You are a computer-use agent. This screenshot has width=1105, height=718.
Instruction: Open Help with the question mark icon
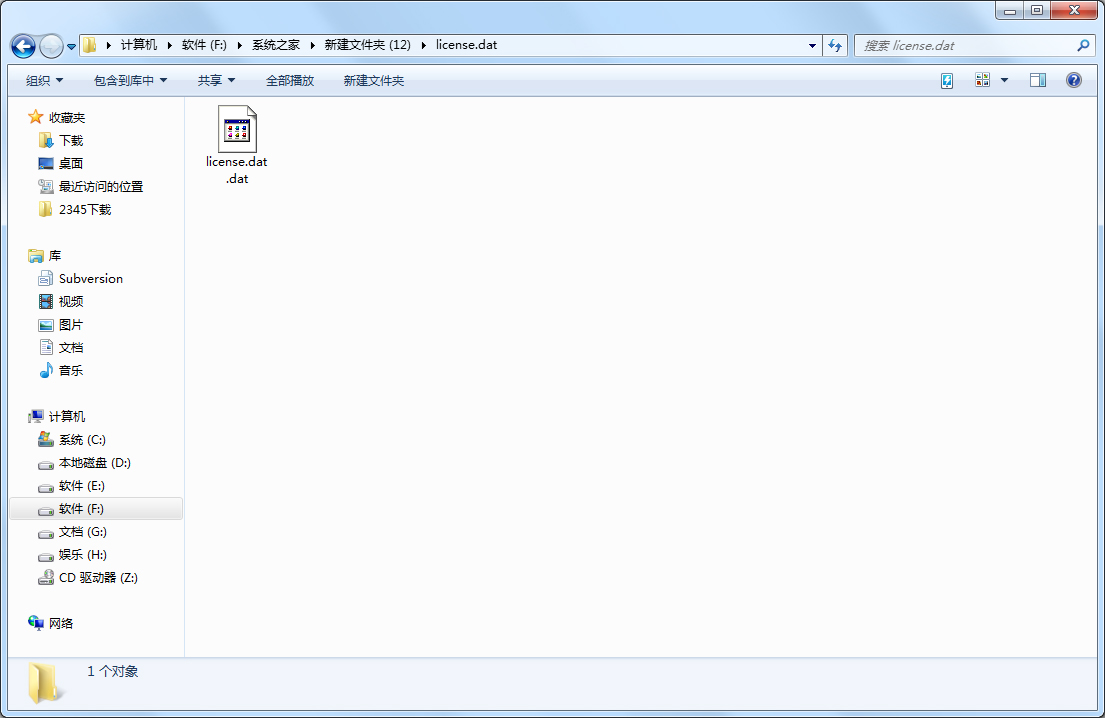pyautogui.click(x=1074, y=80)
